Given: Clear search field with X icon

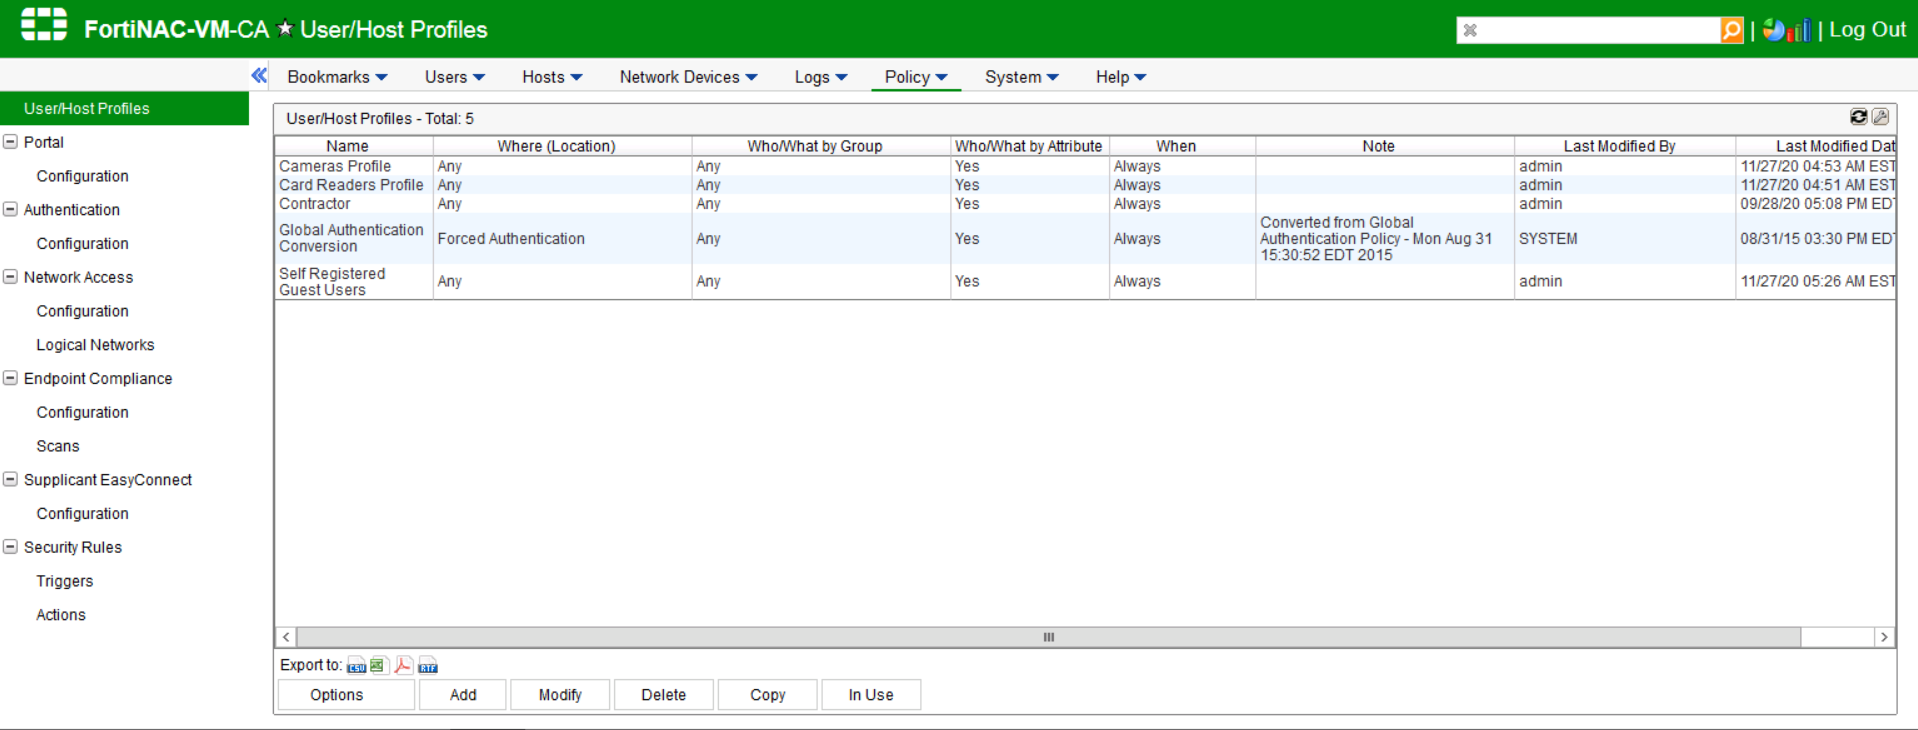Looking at the screenshot, I should click(x=1470, y=30).
